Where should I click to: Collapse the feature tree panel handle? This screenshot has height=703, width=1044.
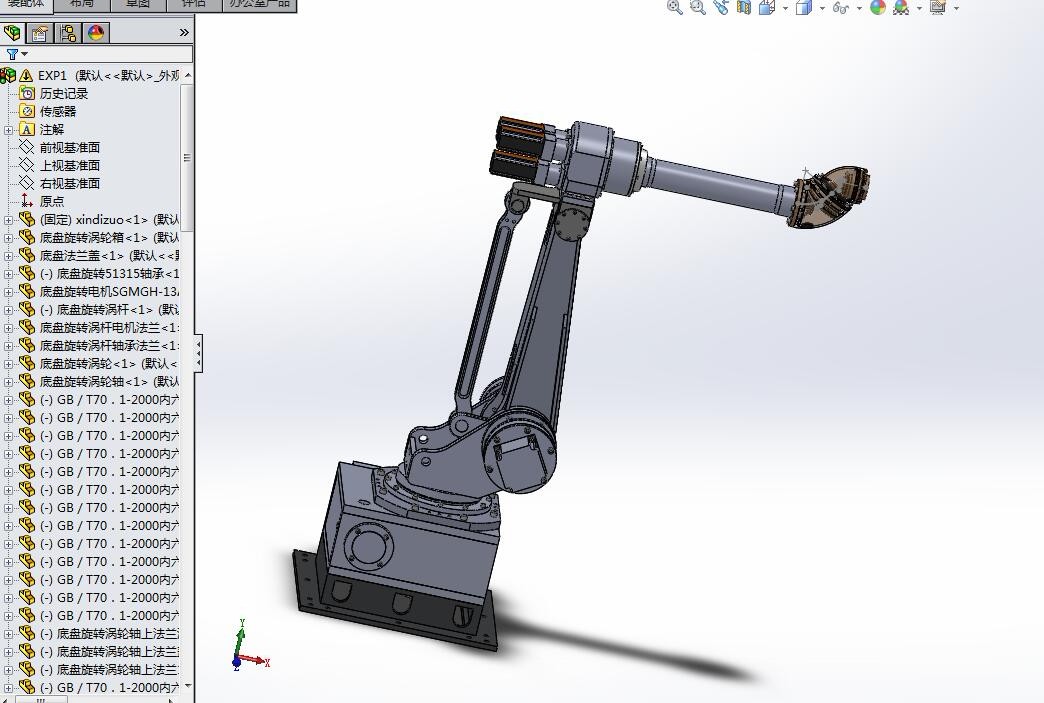coord(198,353)
